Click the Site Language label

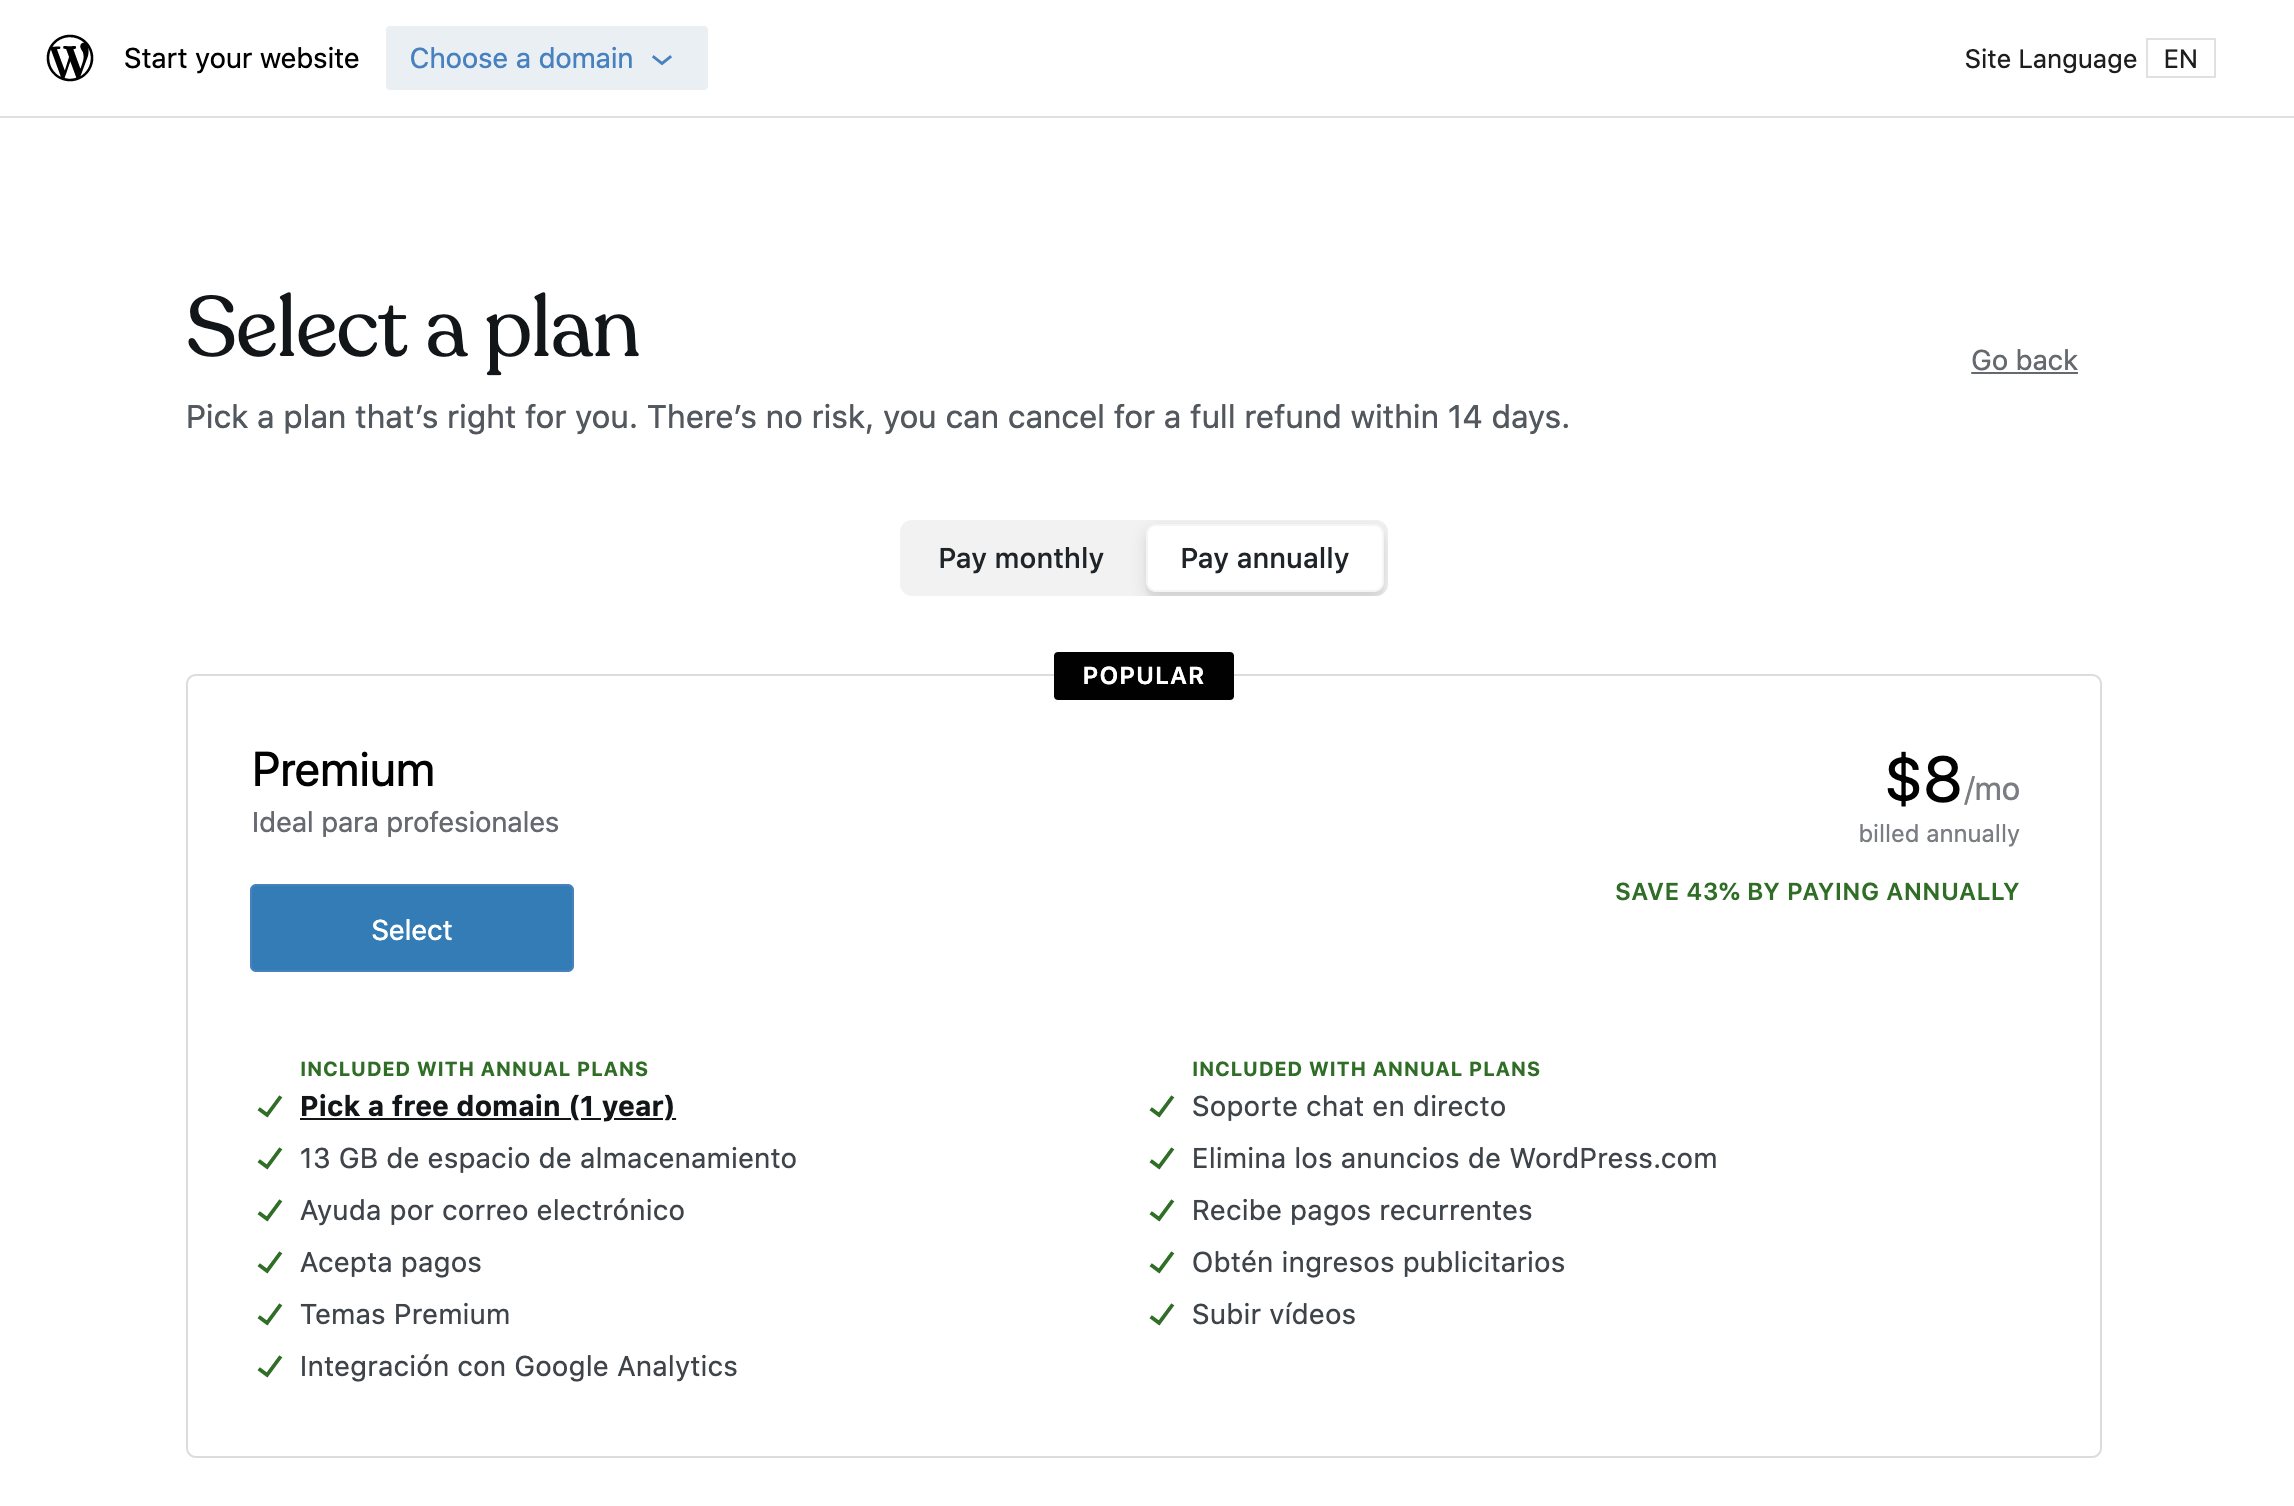click(2048, 58)
